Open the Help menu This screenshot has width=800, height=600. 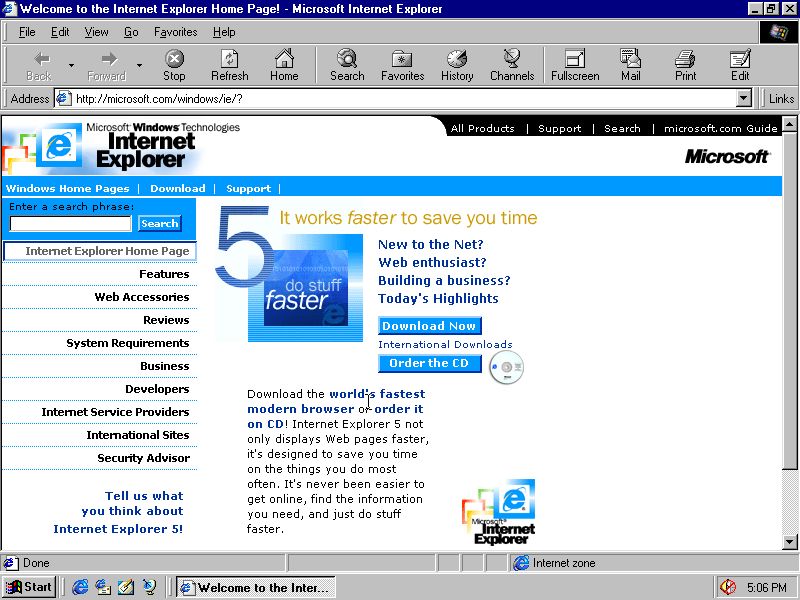tap(224, 32)
